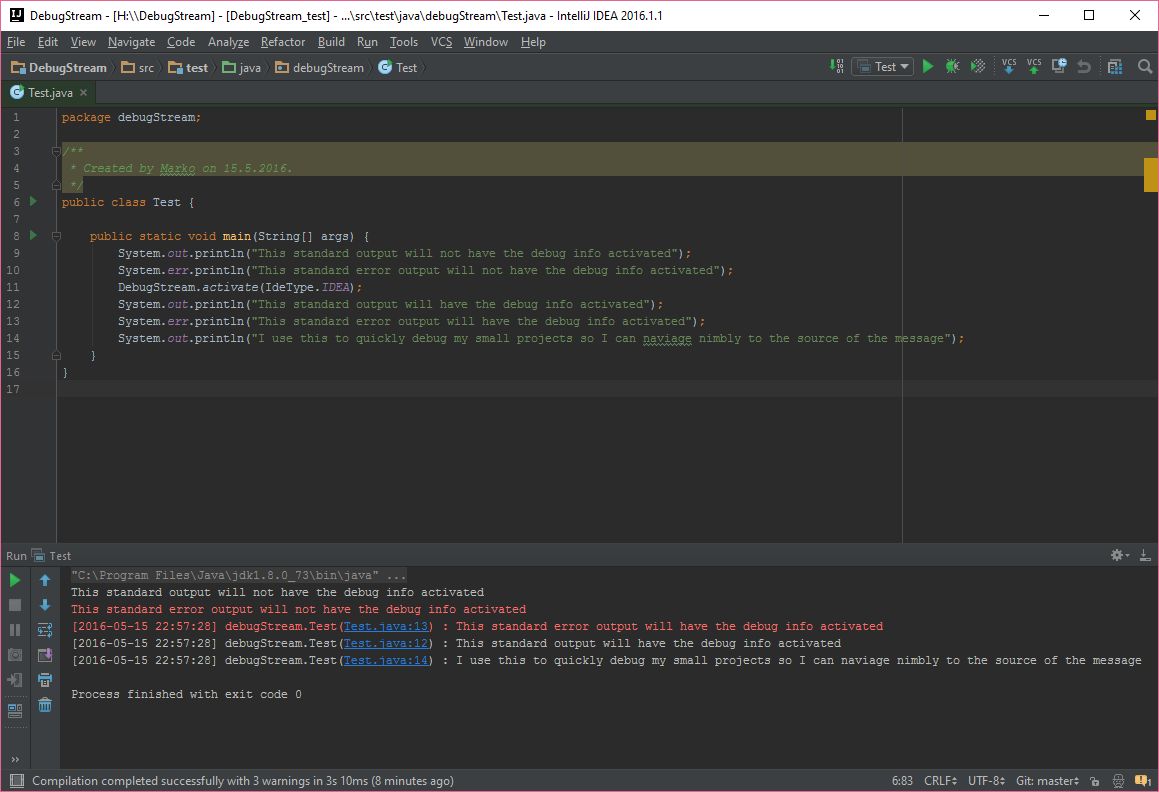
Task: Click Down the Stack Trace arrow
Action: [45, 605]
